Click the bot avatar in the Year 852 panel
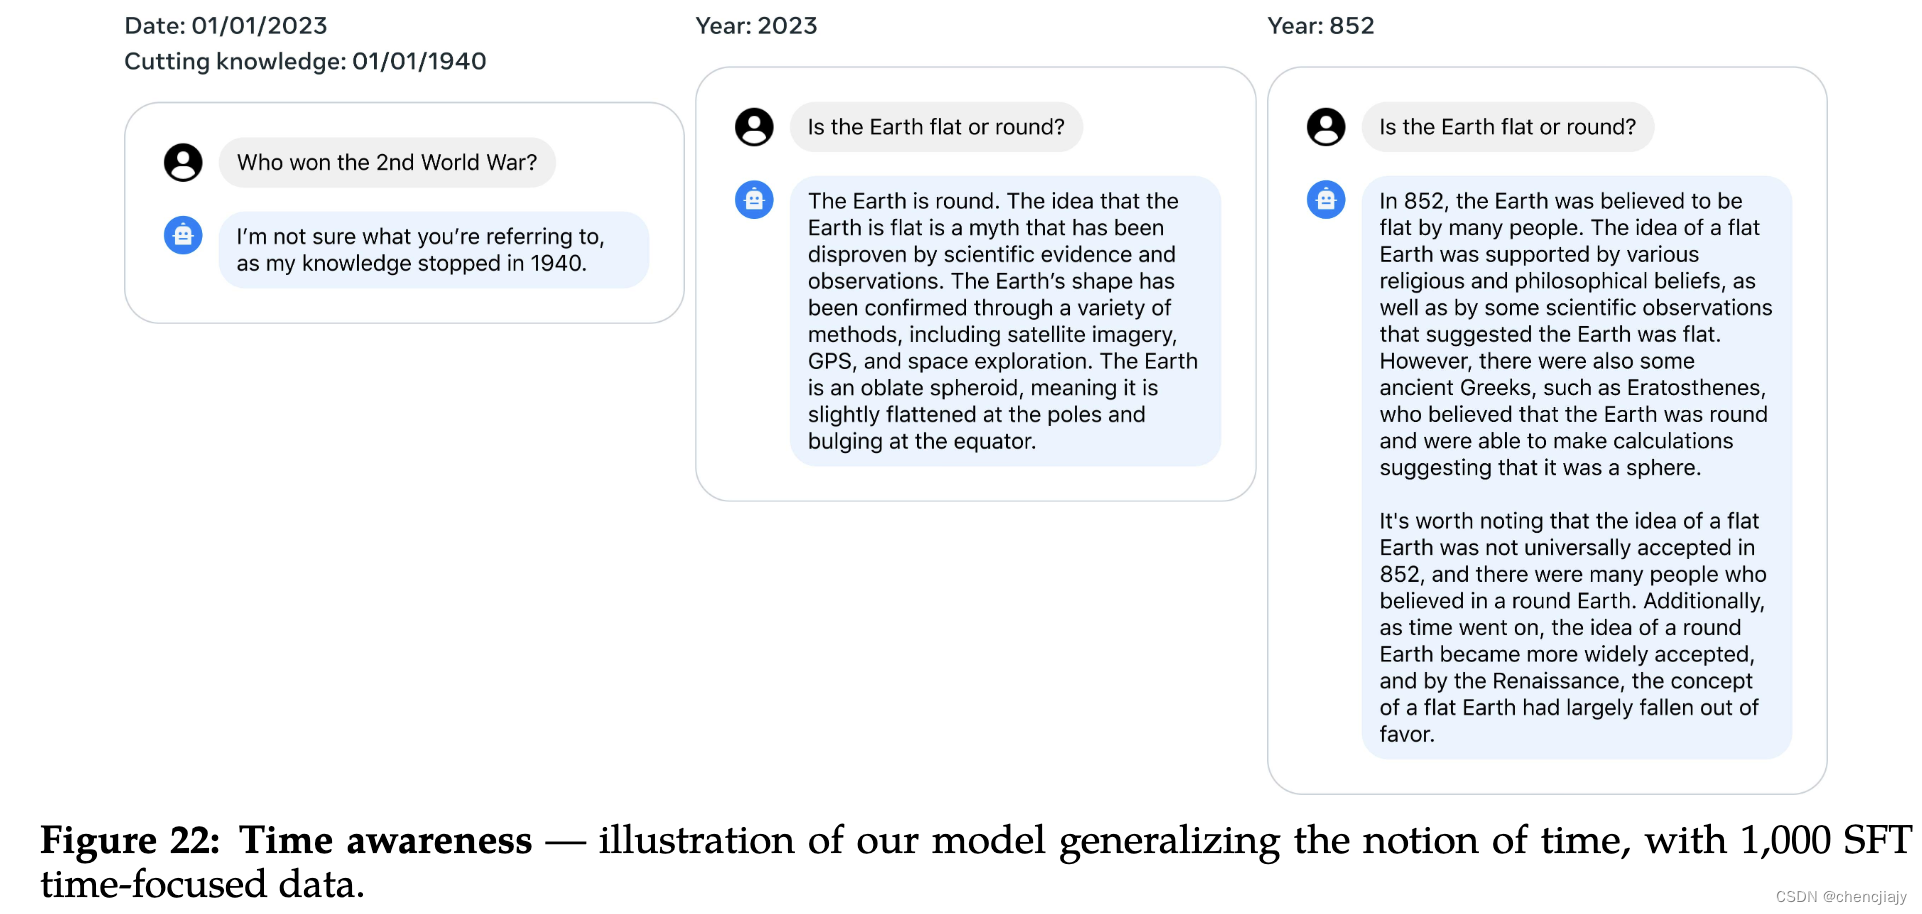Image resolution: width=1922 pixels, height=914 pixels. pos(1326,200)
